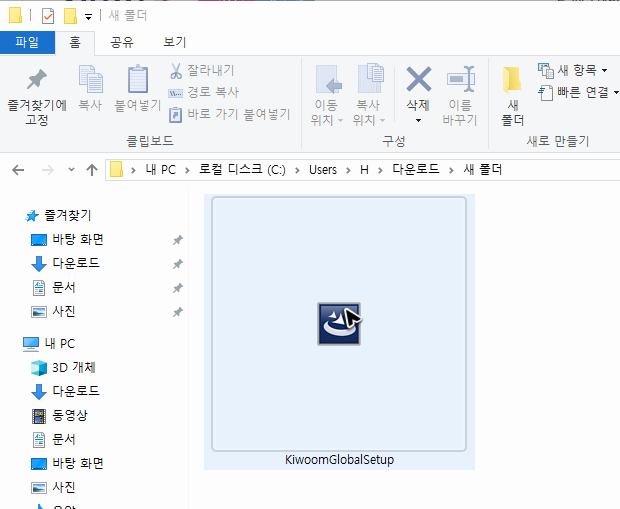The height and width of the screenshot is (509, 620).
Task: Open the Move to (이동 위치) menu
Action: pos(327,95)
